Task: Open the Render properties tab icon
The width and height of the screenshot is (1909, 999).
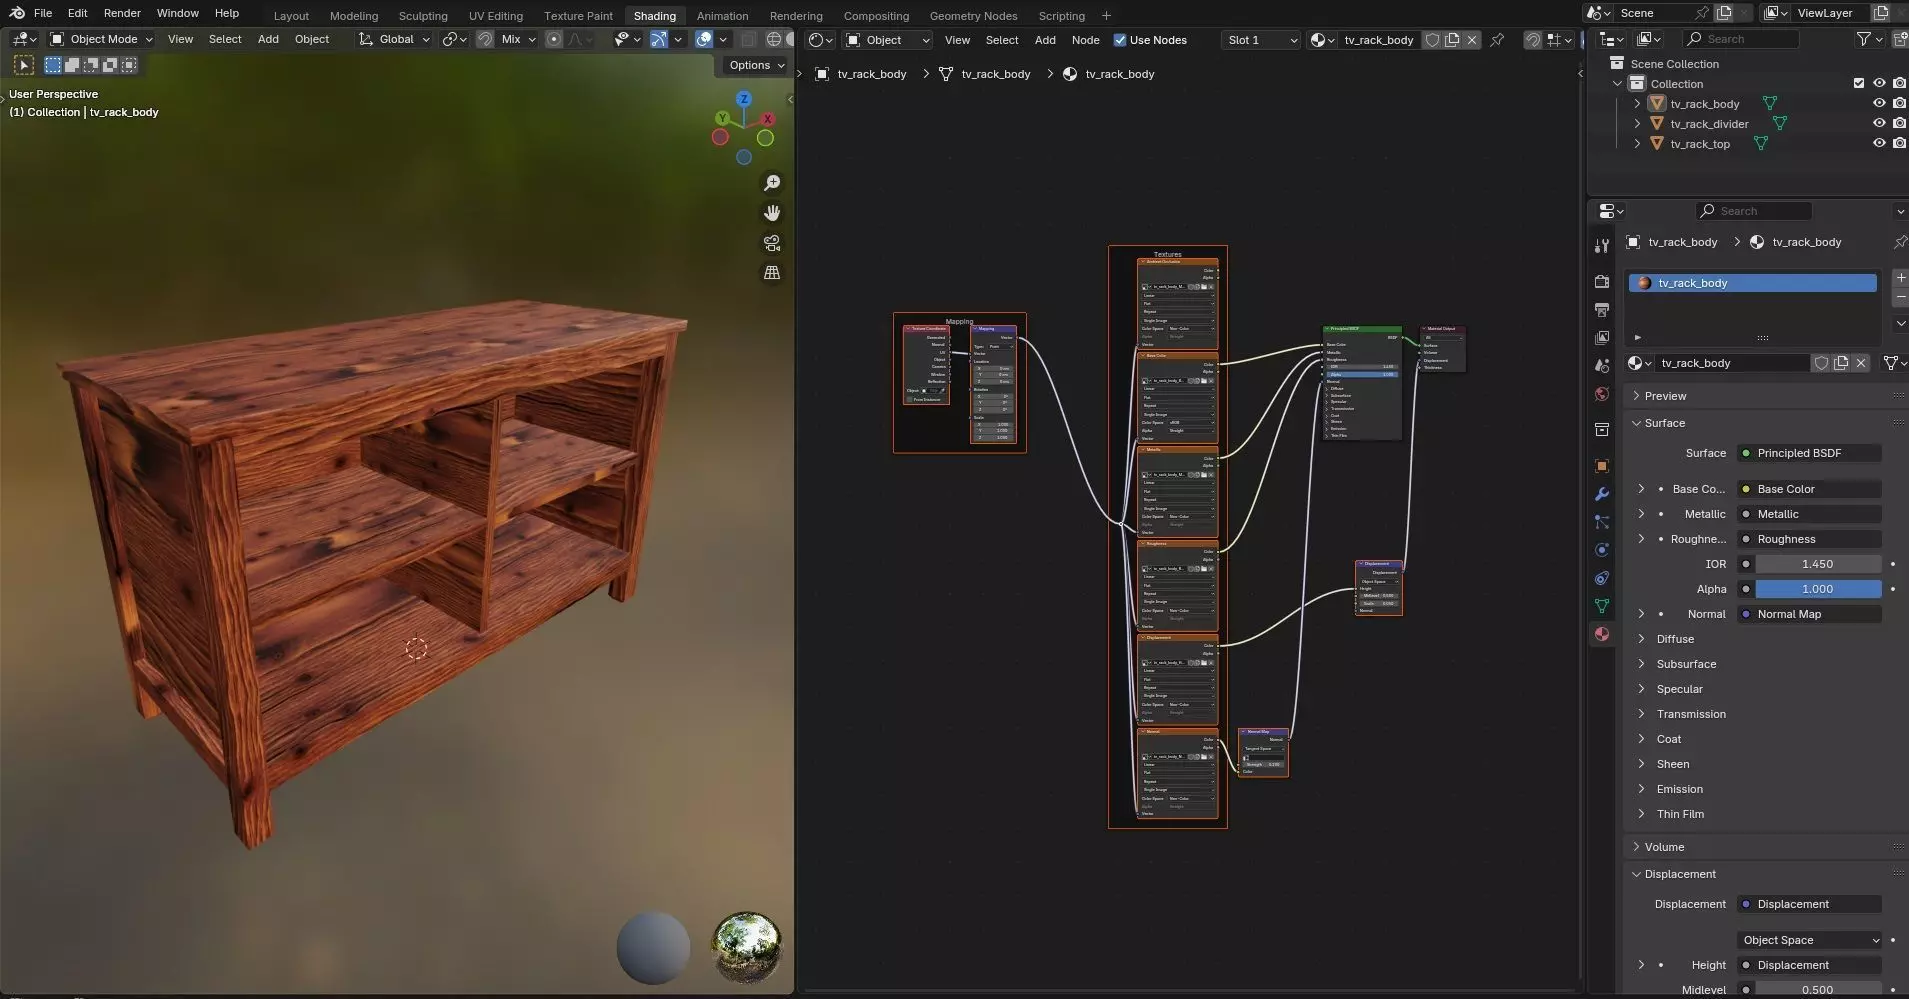Action: pyautogui.click(x=1602, y=282)
